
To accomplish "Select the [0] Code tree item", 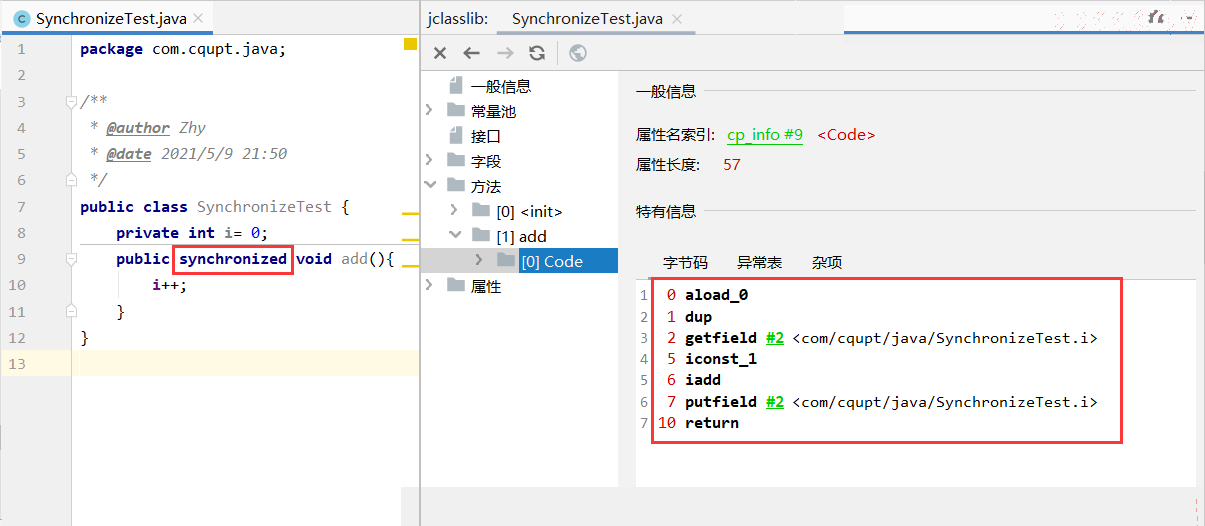I will point(552,261).
